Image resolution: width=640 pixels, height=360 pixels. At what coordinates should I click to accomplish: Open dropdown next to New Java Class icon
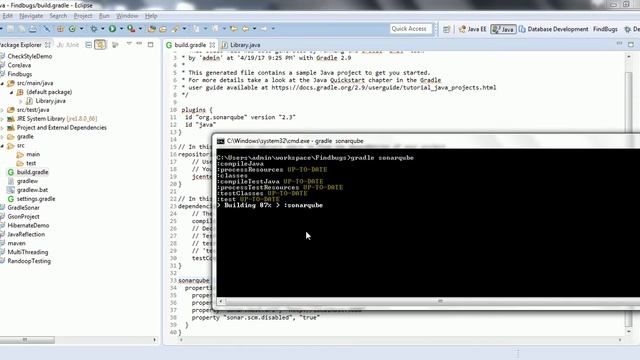click(81, 29)
